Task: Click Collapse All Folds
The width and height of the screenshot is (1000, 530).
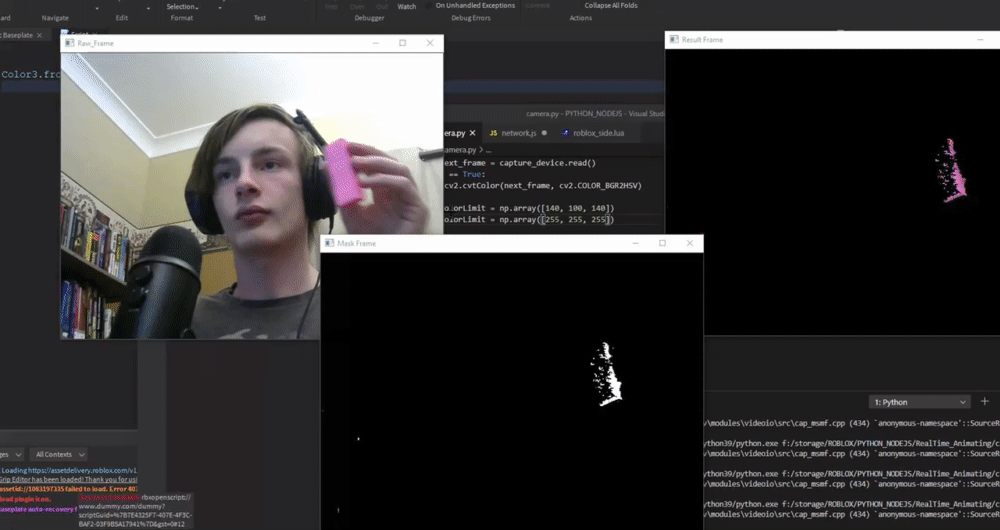Action: 611,6
